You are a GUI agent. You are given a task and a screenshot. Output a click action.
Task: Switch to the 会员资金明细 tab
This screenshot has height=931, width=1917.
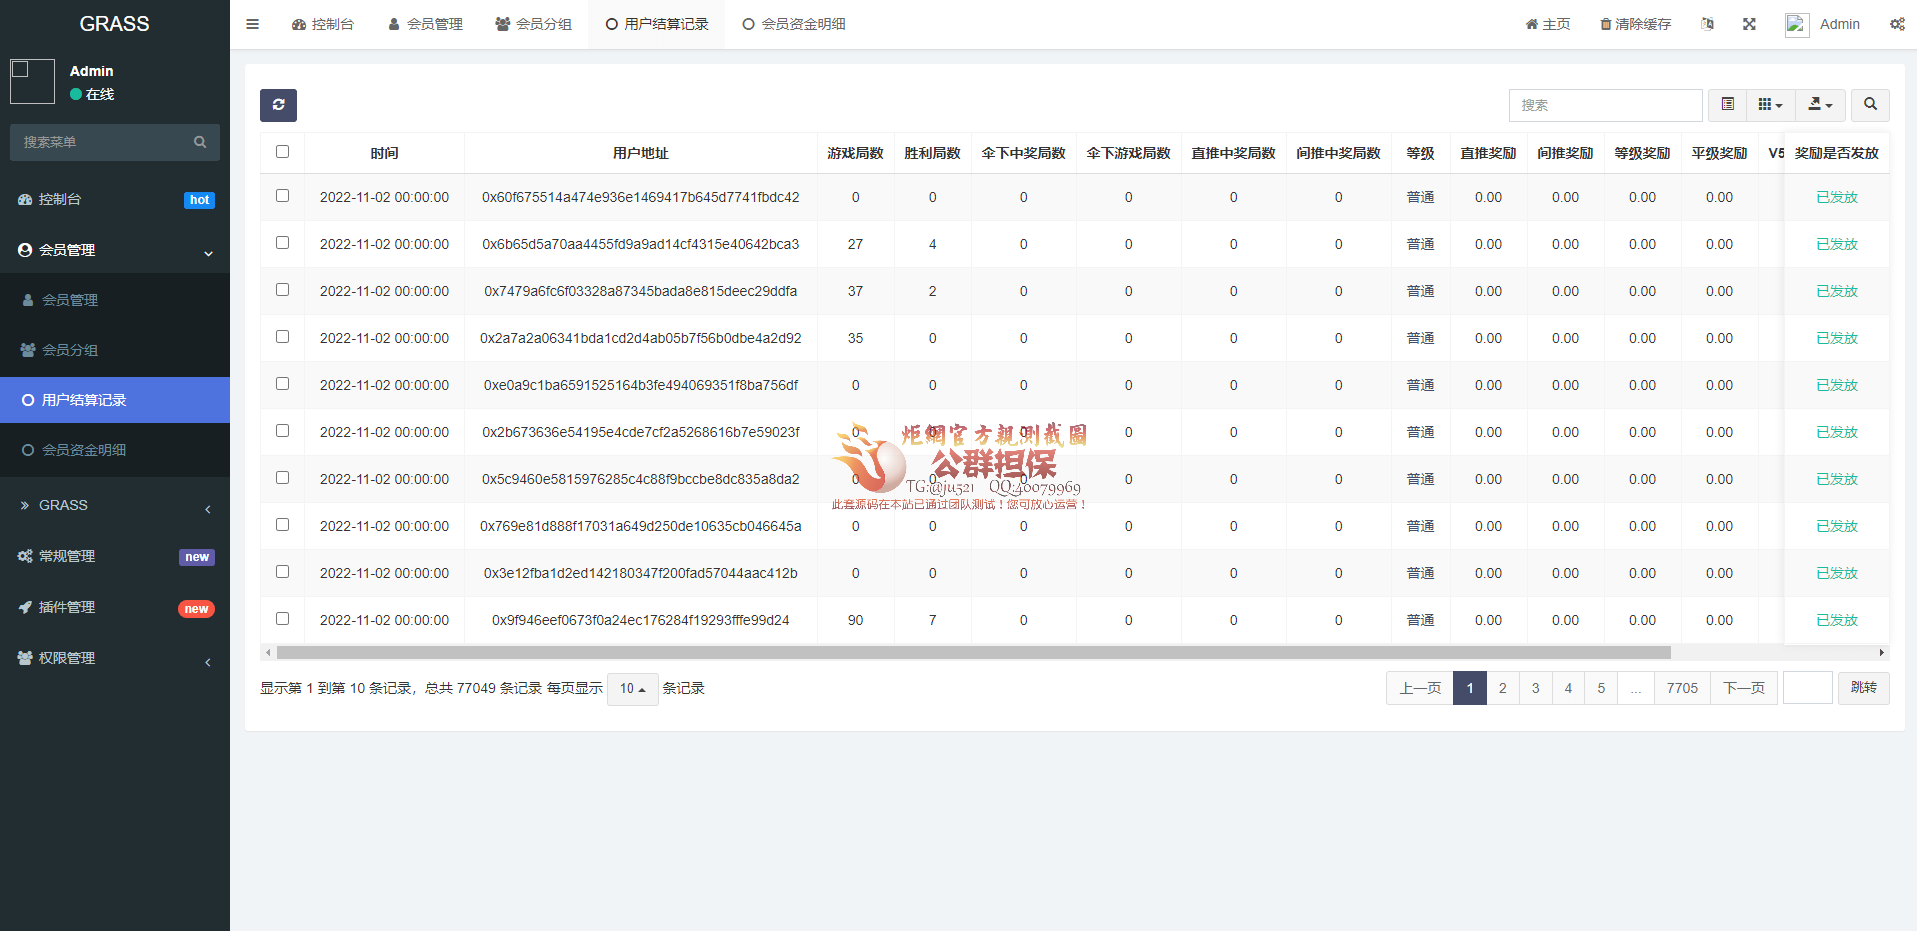[794, 24]
